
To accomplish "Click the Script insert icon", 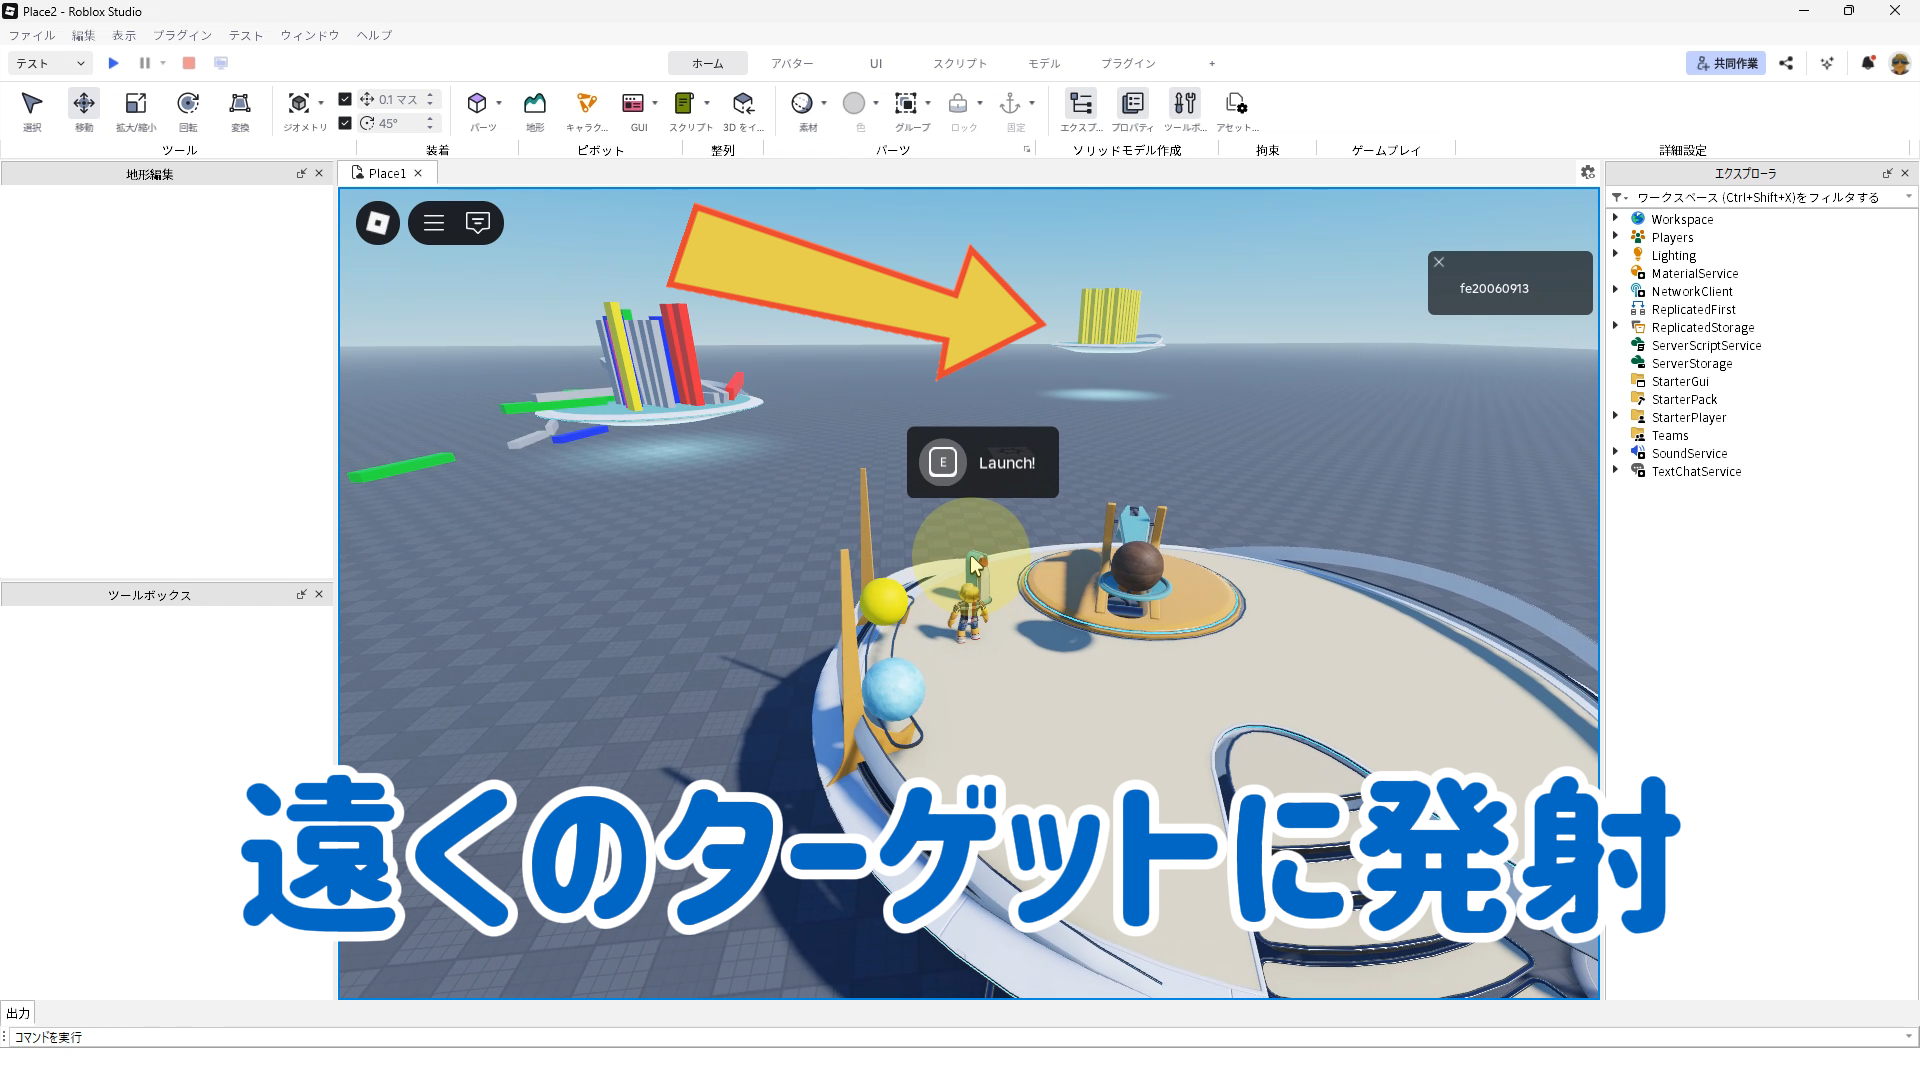I will [x=684, y=104].
